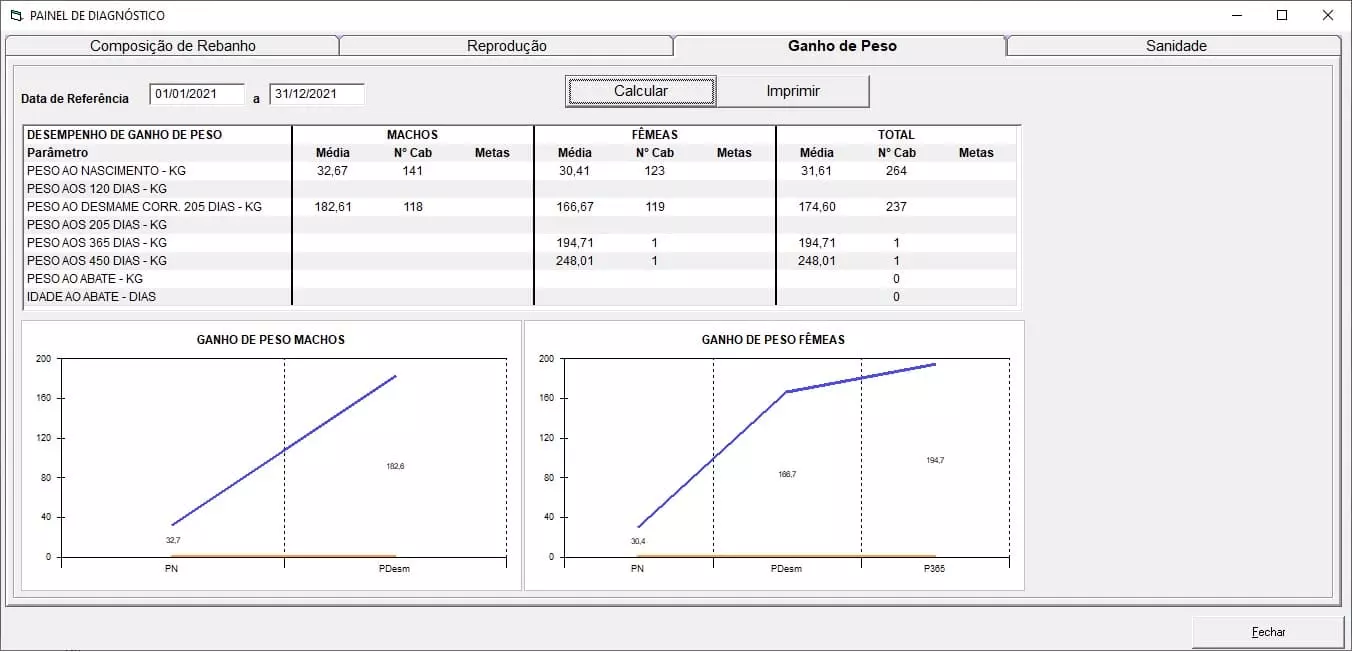Click the PDesm axis label in males chart
The height and width of the screenshot is (652, 1352).
pyautogui.click(x=395, y=569)
